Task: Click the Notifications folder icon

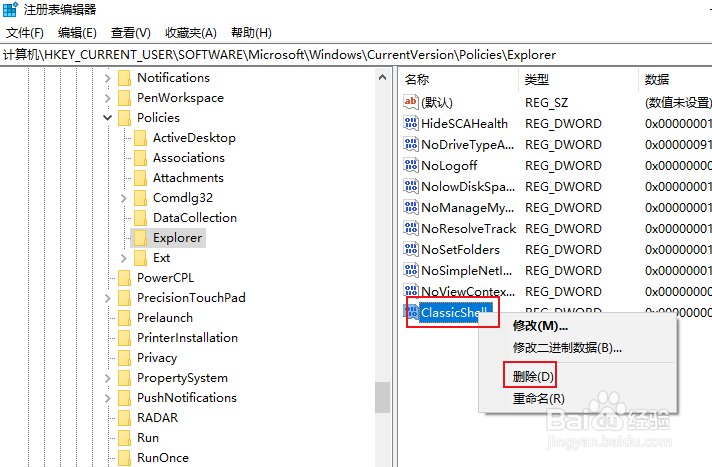Action: click(124, 78)
